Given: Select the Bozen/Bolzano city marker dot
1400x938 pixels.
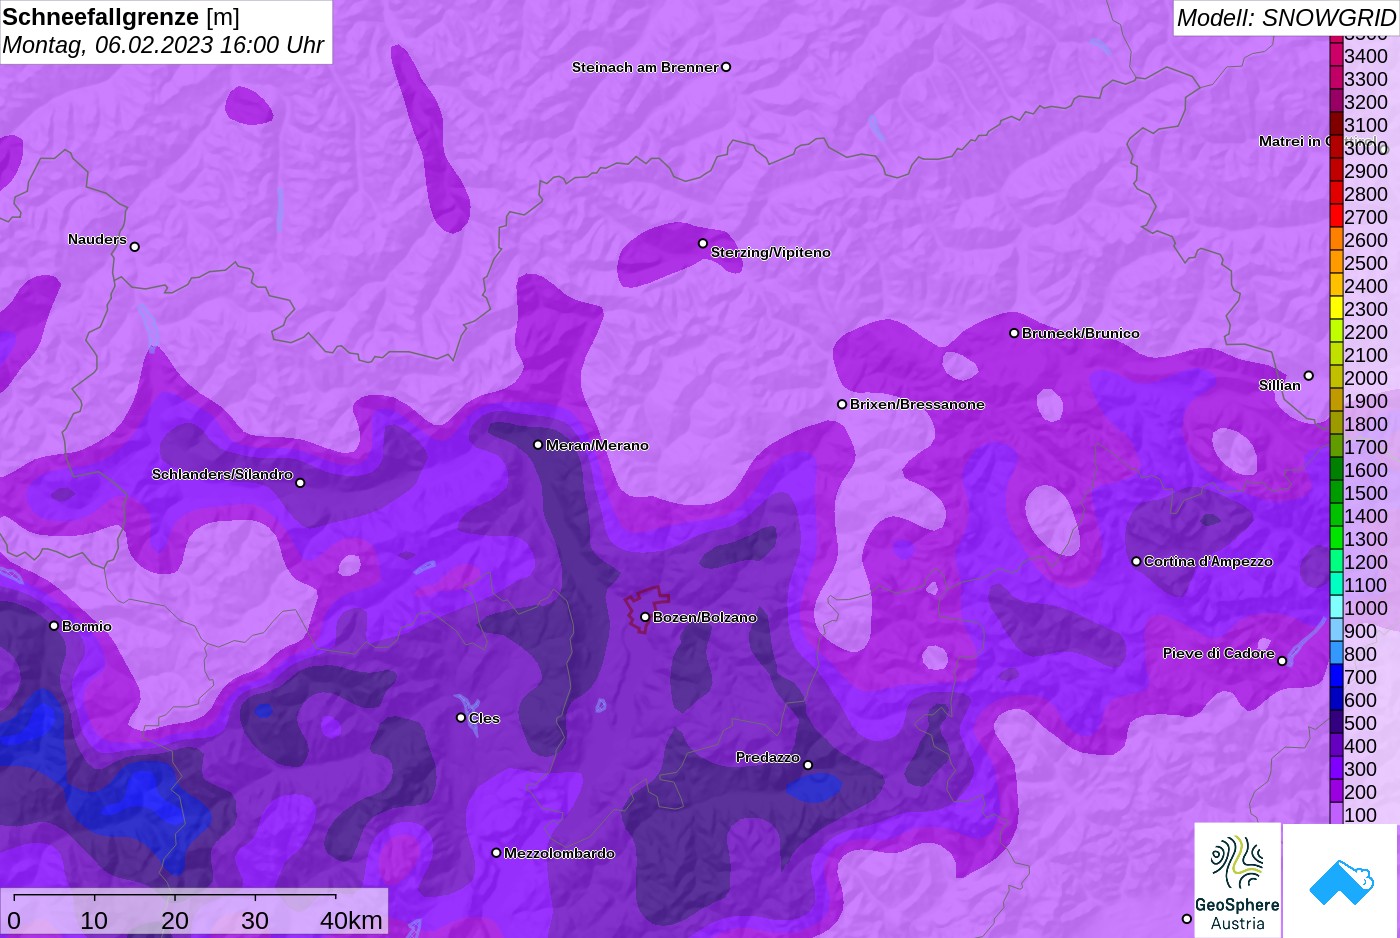Looking at the screenshot, I should point(645,617).
